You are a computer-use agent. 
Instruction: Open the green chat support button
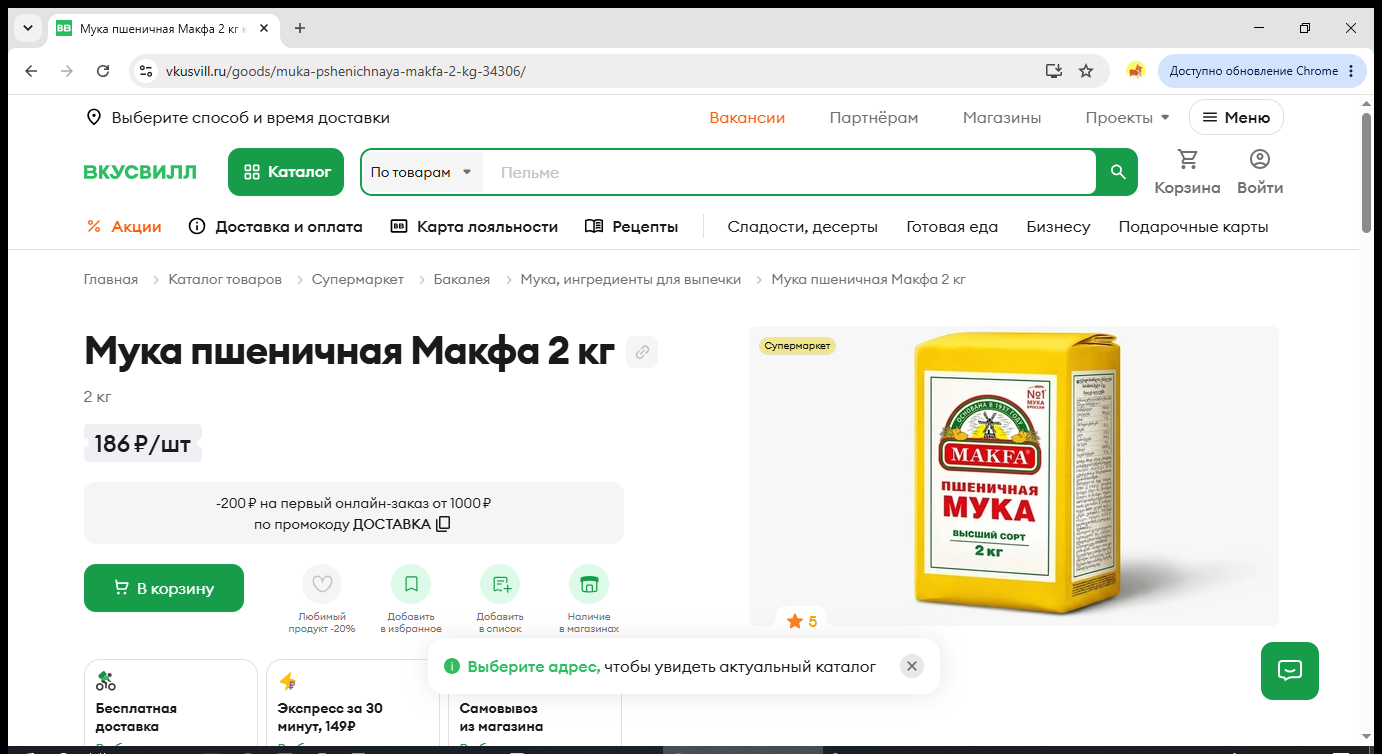tap(1290, 671)
